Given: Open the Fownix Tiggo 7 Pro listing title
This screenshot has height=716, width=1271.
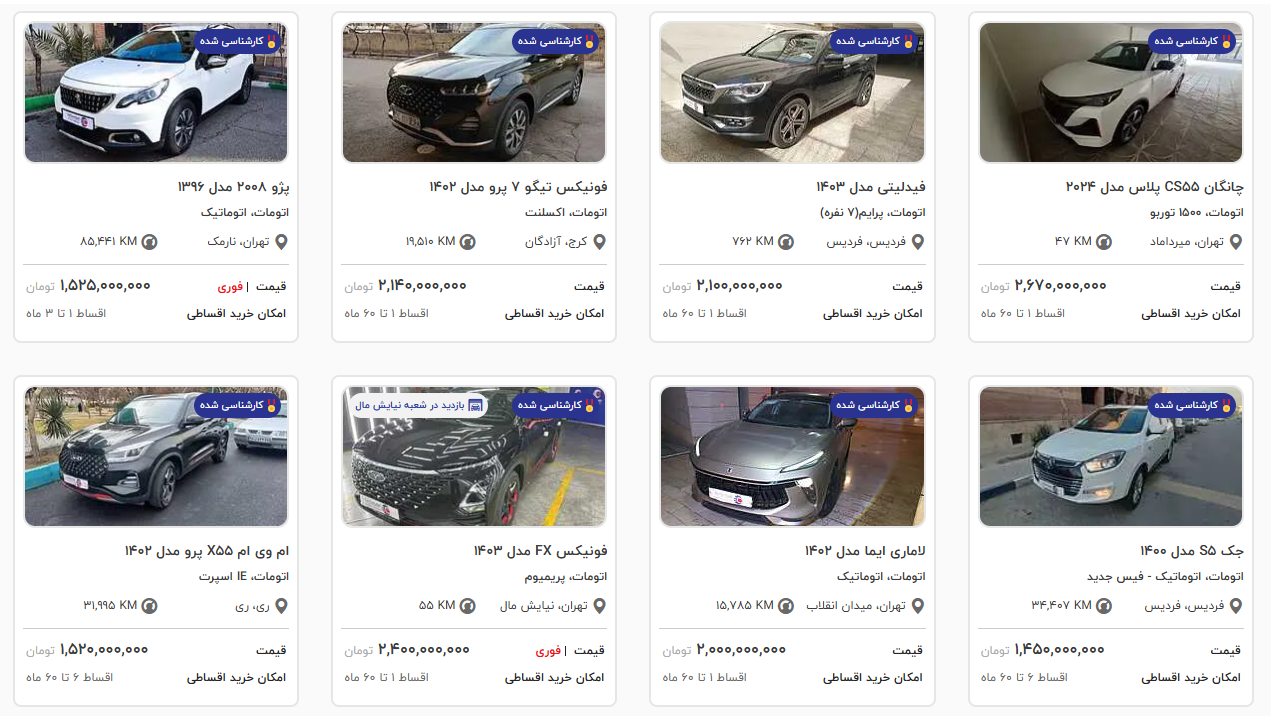Looking at the screenshot, I should pyautogui.click(x=518, y=187).
